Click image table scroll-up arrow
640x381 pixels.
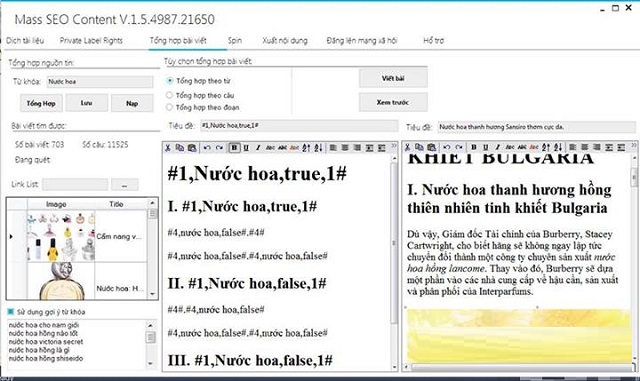(152, 203)
